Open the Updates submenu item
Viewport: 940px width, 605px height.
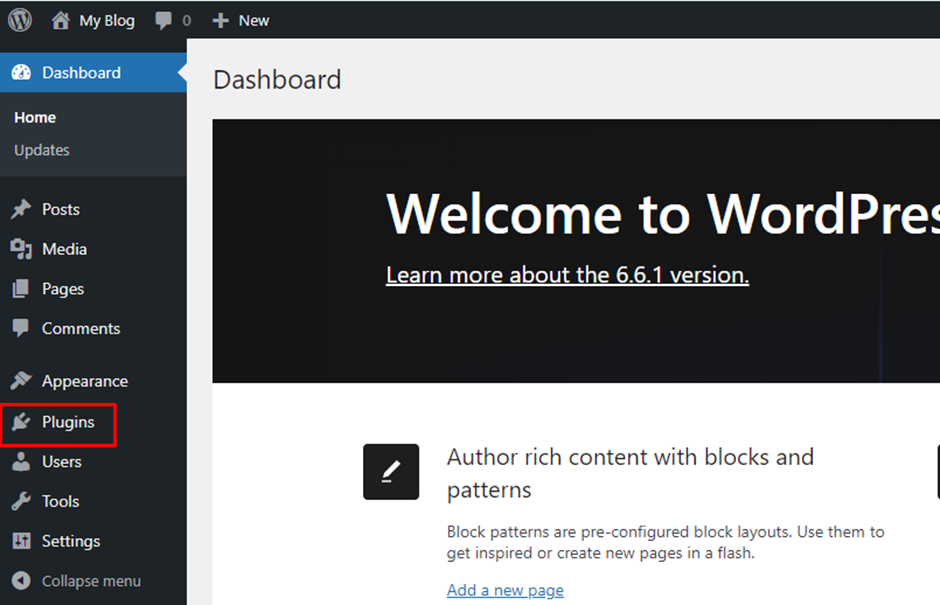click(42, 150)
